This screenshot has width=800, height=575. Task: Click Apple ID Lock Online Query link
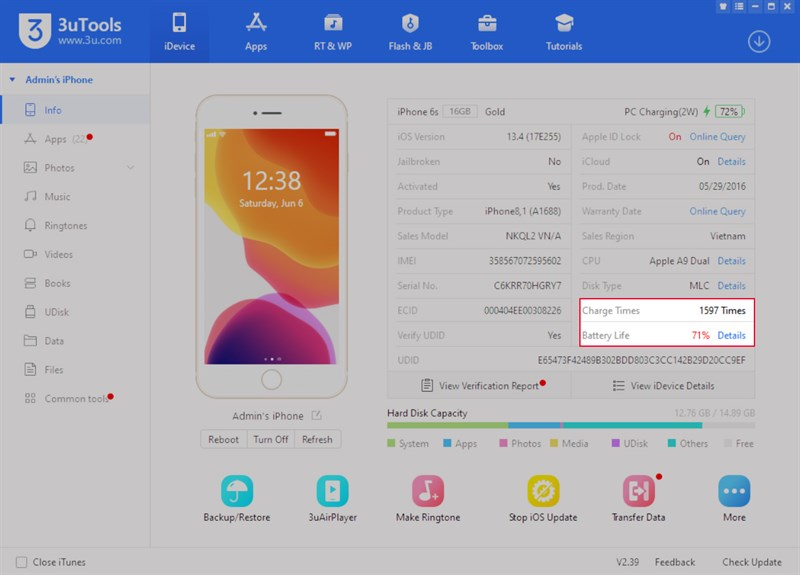pyautogui.click(x=717, y=137)
